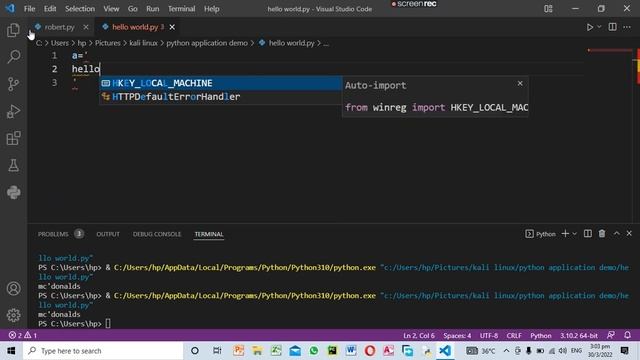The image size is (640, 360).
Task: Expand the launch profile dropdown arrow
Action: [574, 234]
